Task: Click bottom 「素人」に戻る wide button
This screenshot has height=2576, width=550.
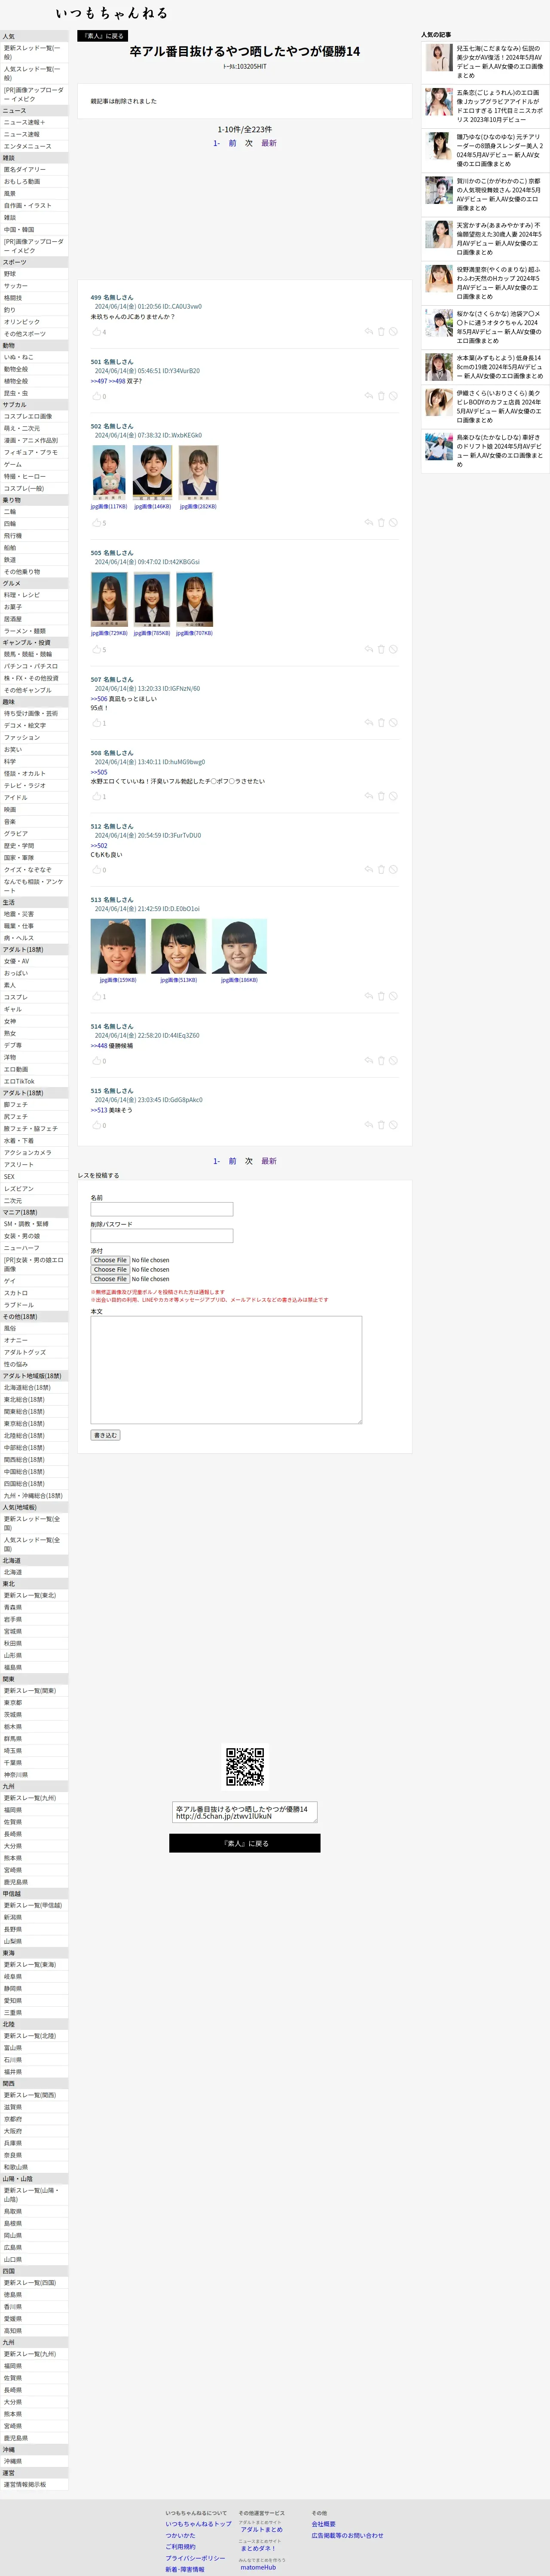Action: (x=245, y=1843)
